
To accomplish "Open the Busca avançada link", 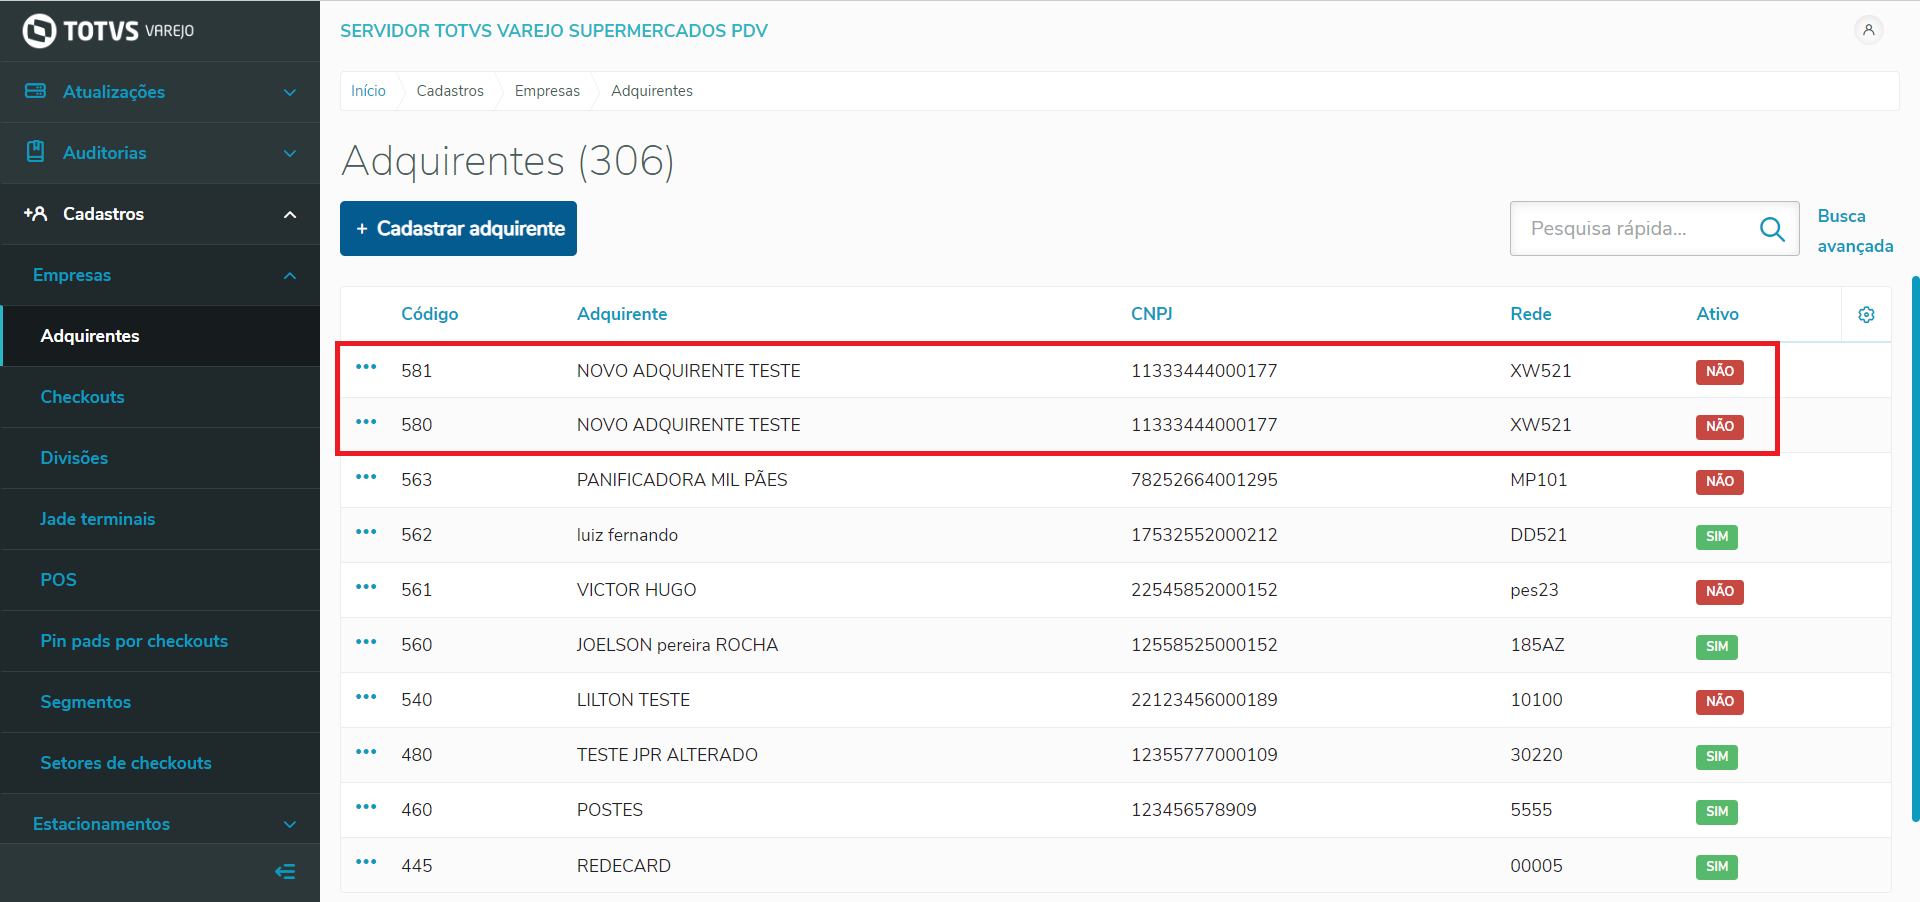I will (x=1855, y=231).
